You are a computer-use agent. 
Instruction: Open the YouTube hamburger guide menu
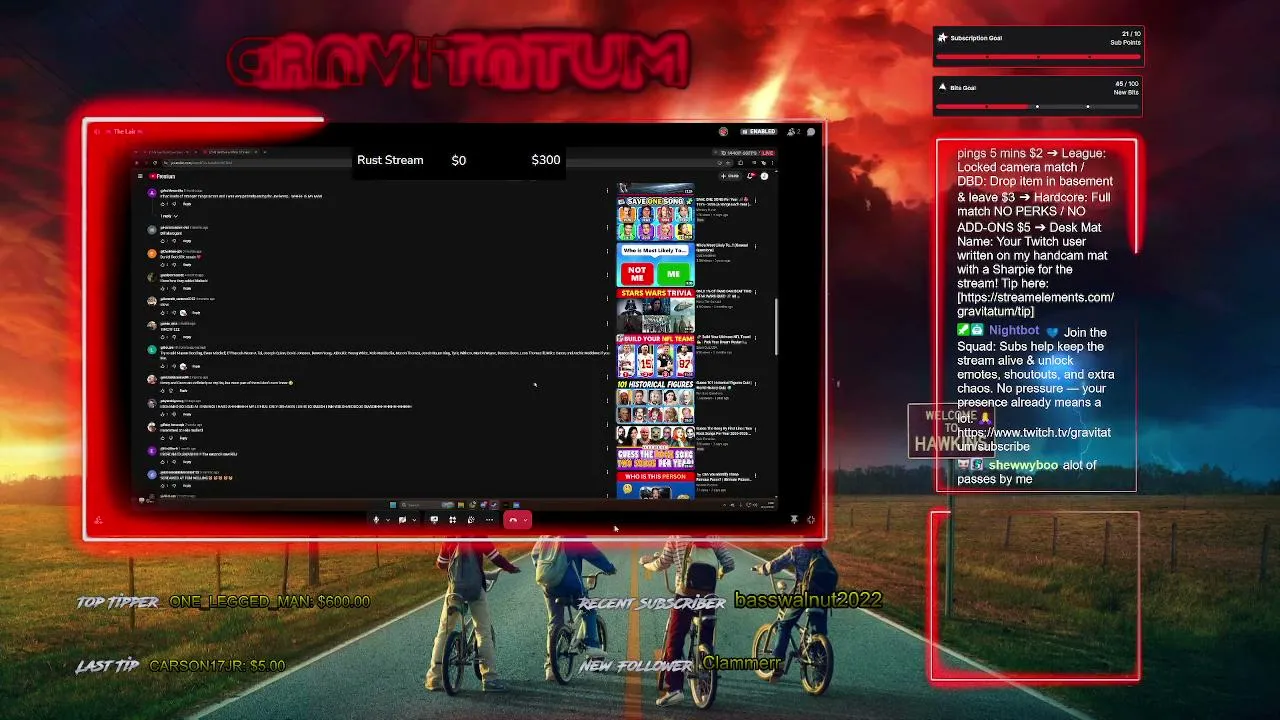tap(140, 176)
